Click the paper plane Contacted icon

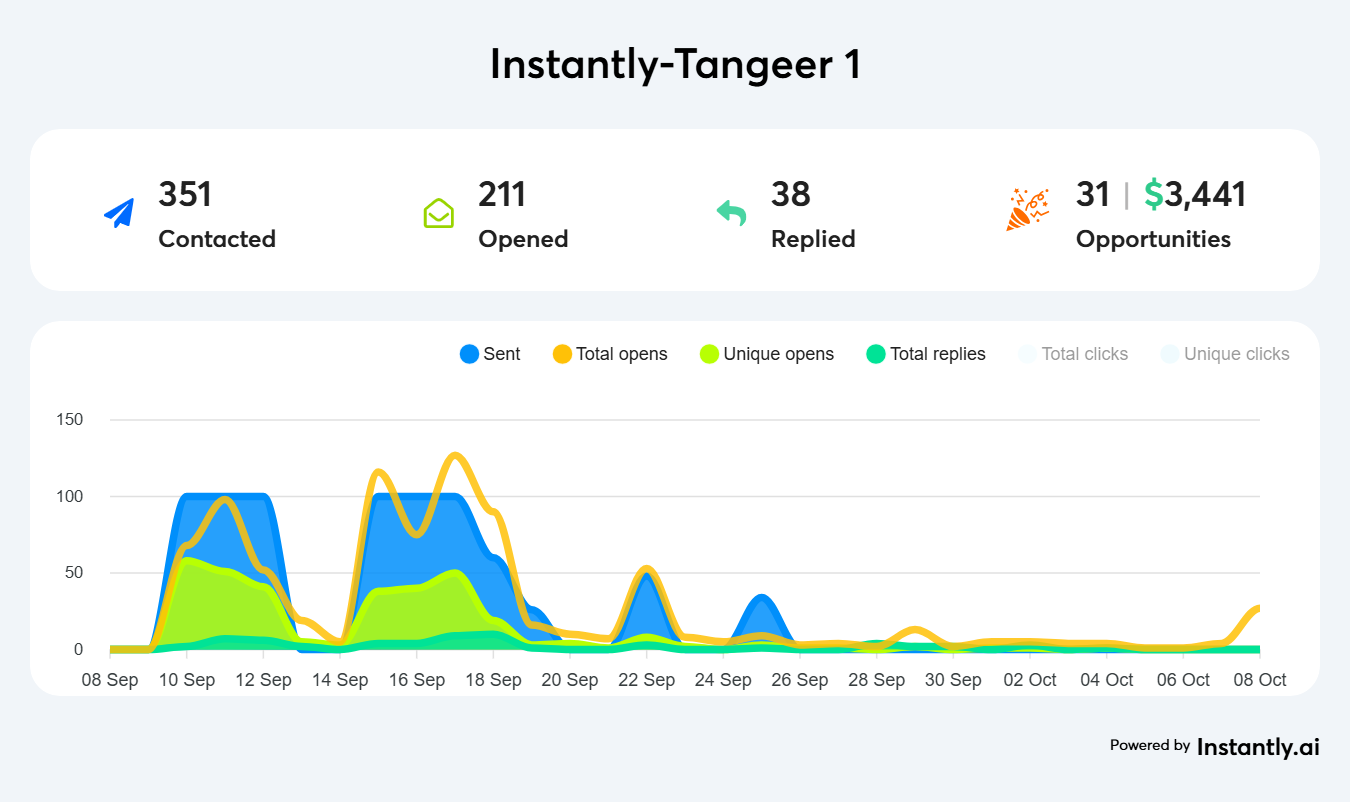coord(119,212)
